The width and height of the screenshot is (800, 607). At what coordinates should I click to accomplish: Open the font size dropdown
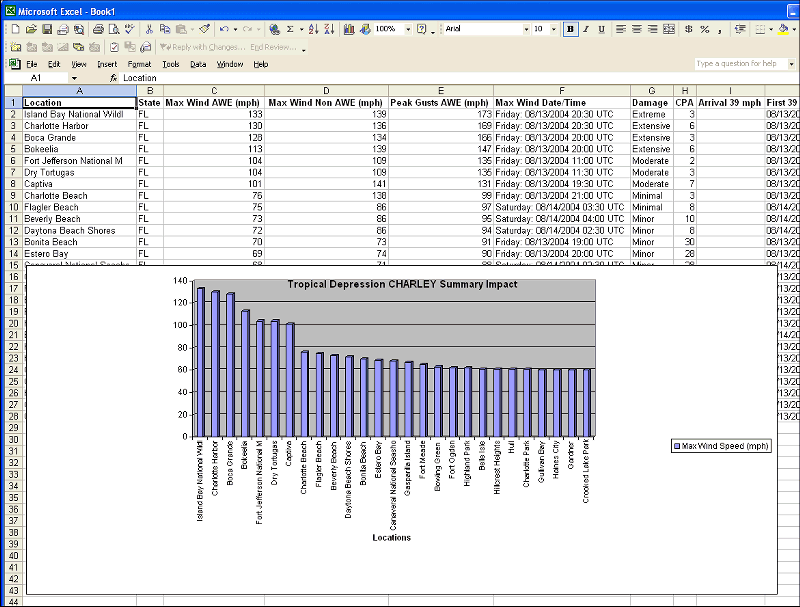[x=554, y=30]
